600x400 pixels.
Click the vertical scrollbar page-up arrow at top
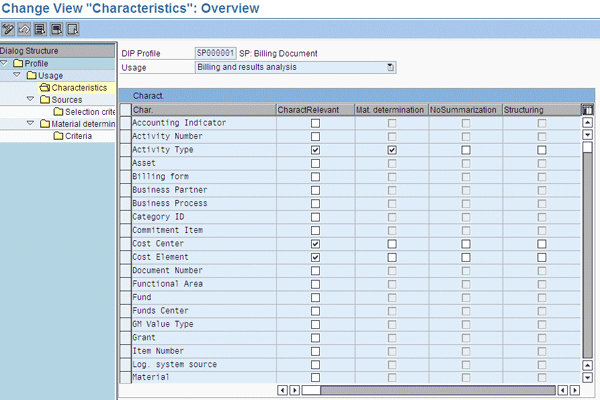587,122
